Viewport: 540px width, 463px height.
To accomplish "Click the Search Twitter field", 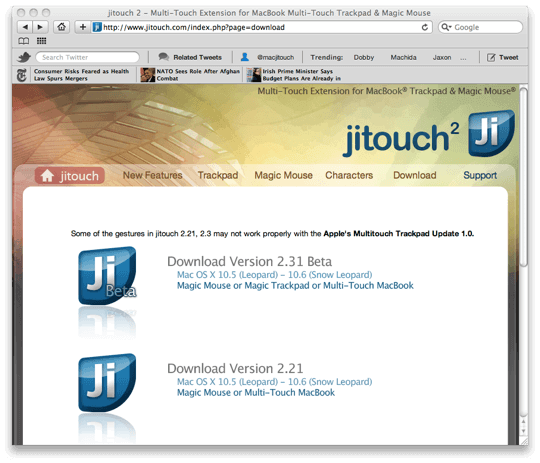I will [87, 57].
